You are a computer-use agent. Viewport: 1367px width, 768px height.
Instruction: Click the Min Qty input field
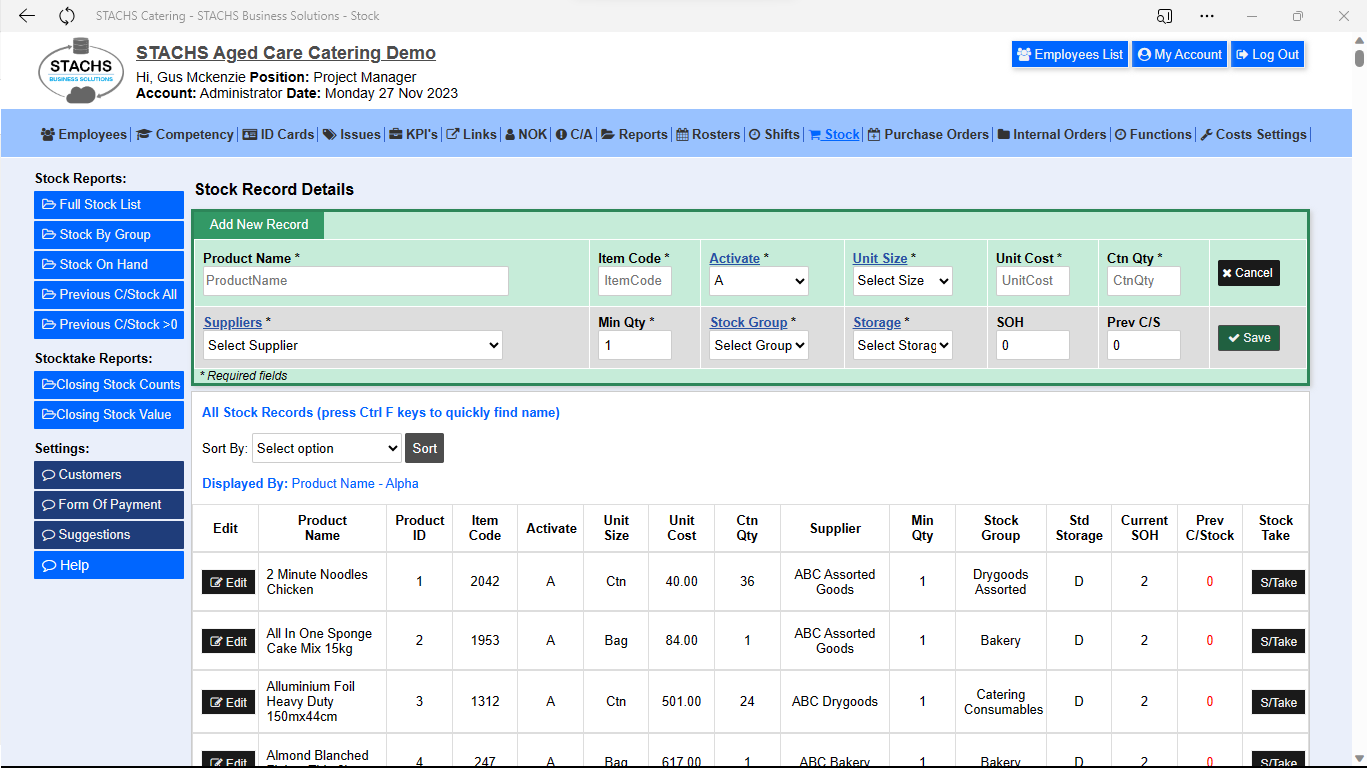635,346
